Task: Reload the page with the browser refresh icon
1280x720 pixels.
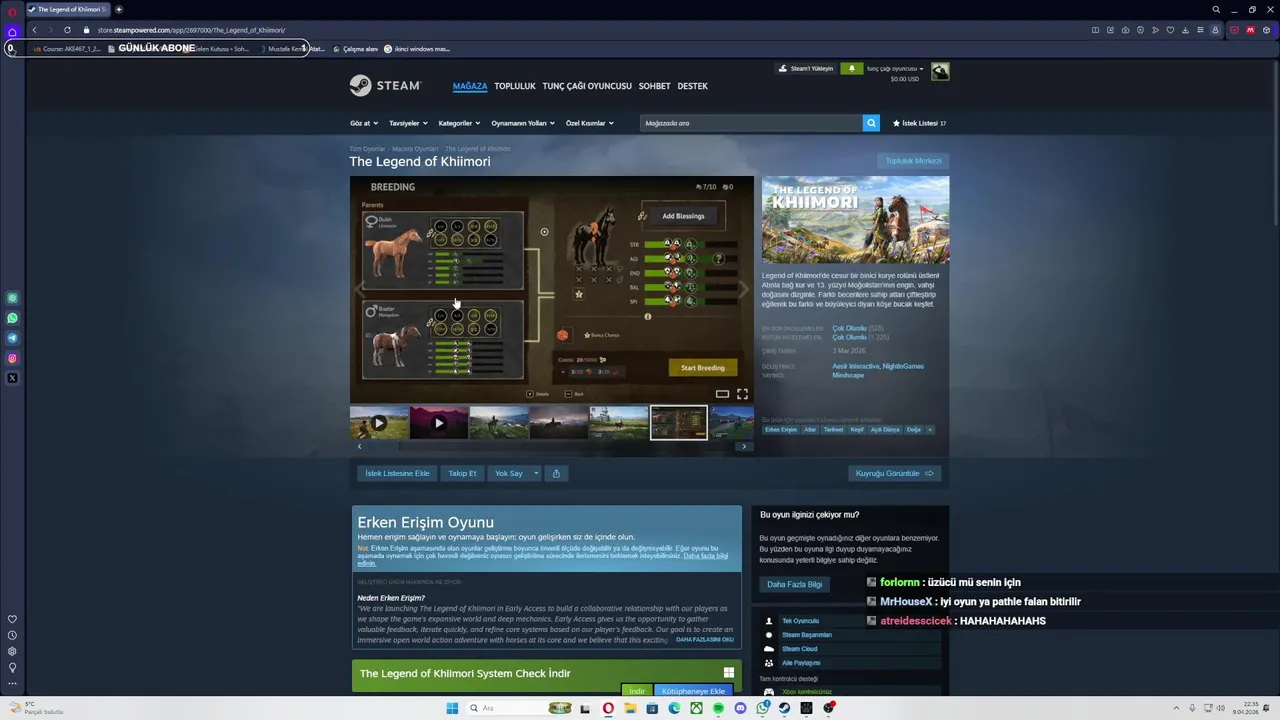Action: point(67,30)
